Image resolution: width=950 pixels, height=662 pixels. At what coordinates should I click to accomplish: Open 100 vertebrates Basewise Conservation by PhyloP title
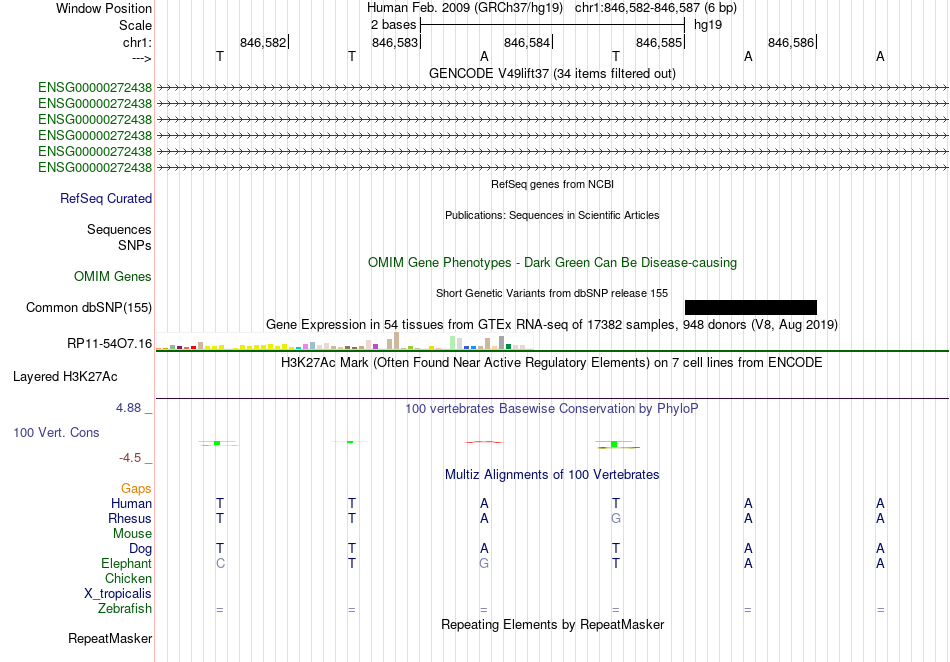coord(552,409)
